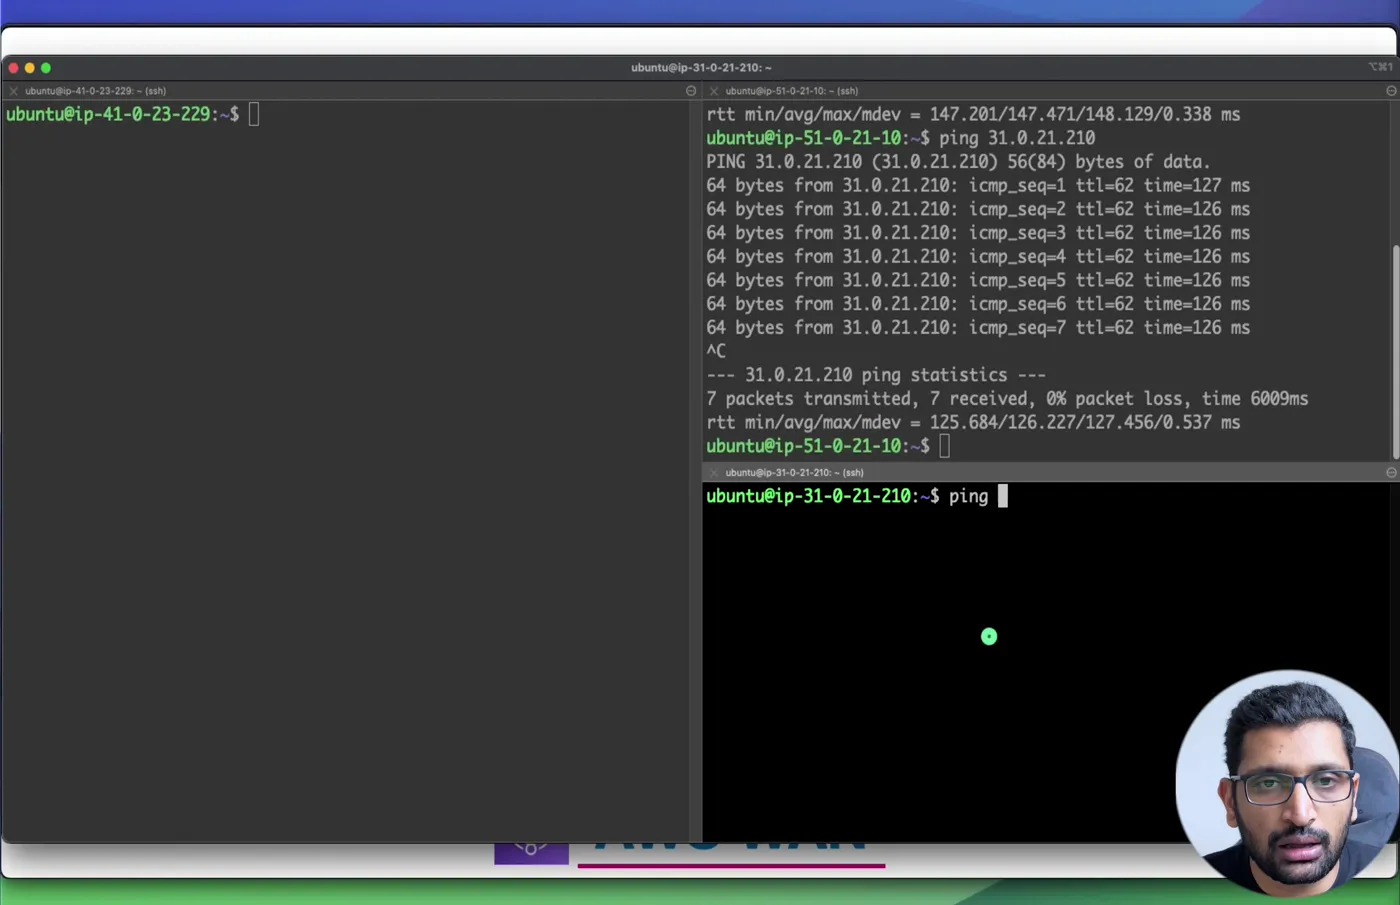Click the 7 packets transmitted summary line

point(1007,399)
